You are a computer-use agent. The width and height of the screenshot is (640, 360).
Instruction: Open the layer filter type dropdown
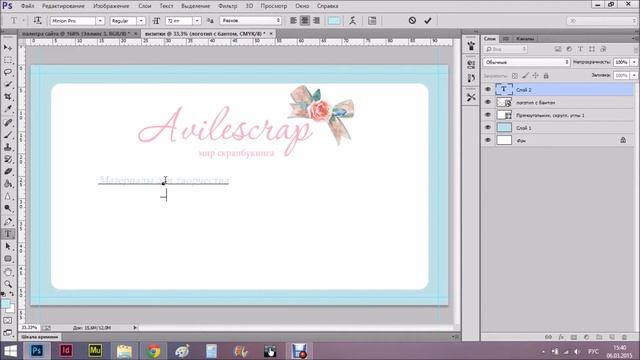(x=505, y=49)
